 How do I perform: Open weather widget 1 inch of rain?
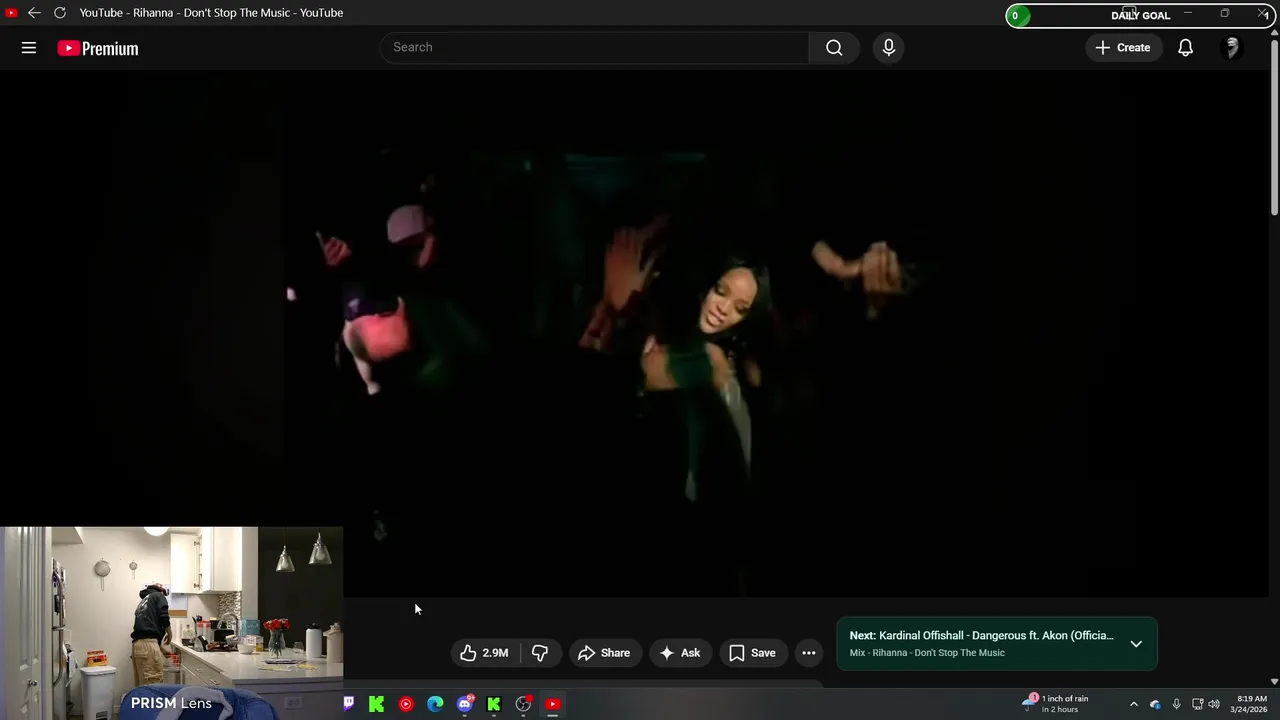click(x=1055, y=704)
